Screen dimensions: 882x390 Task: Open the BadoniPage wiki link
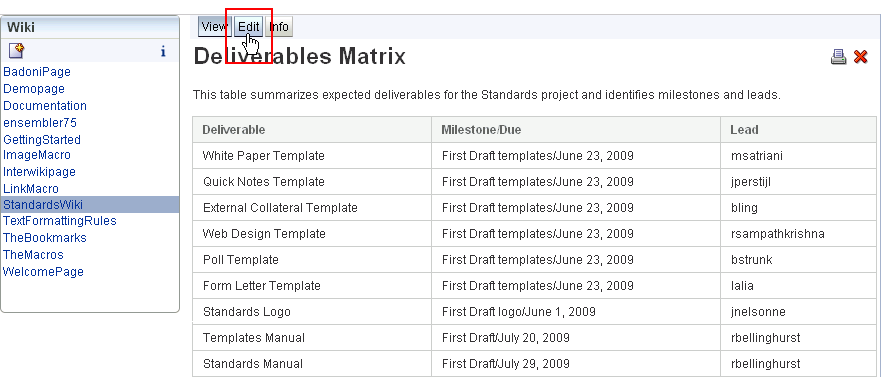point(37,72)
